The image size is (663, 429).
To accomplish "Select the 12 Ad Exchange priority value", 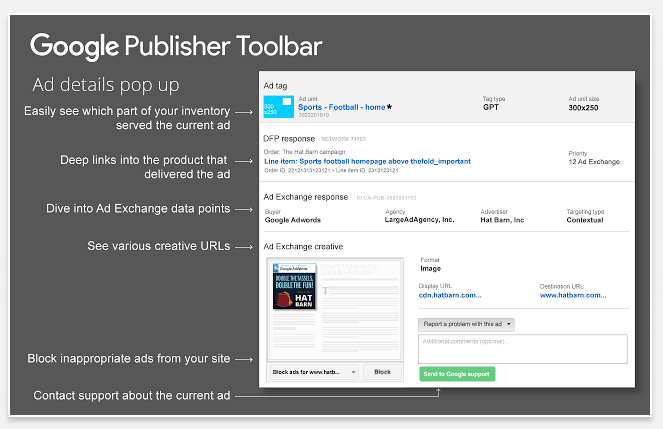I will point(594,162).
